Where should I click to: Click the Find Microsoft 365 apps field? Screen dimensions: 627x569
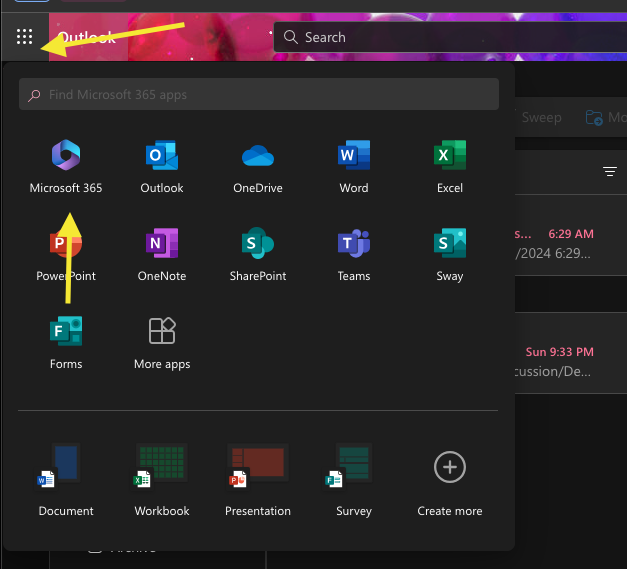point(258,95)
